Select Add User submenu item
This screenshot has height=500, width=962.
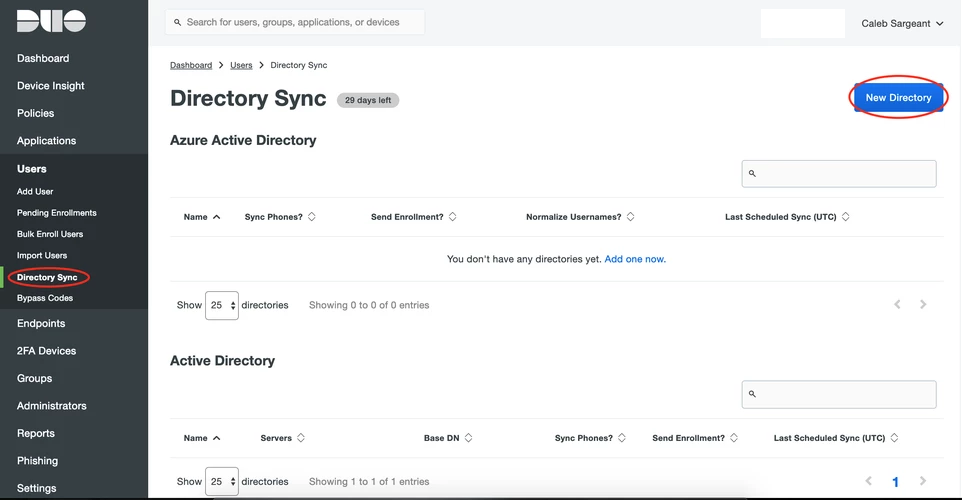click(x=35, y=191)
